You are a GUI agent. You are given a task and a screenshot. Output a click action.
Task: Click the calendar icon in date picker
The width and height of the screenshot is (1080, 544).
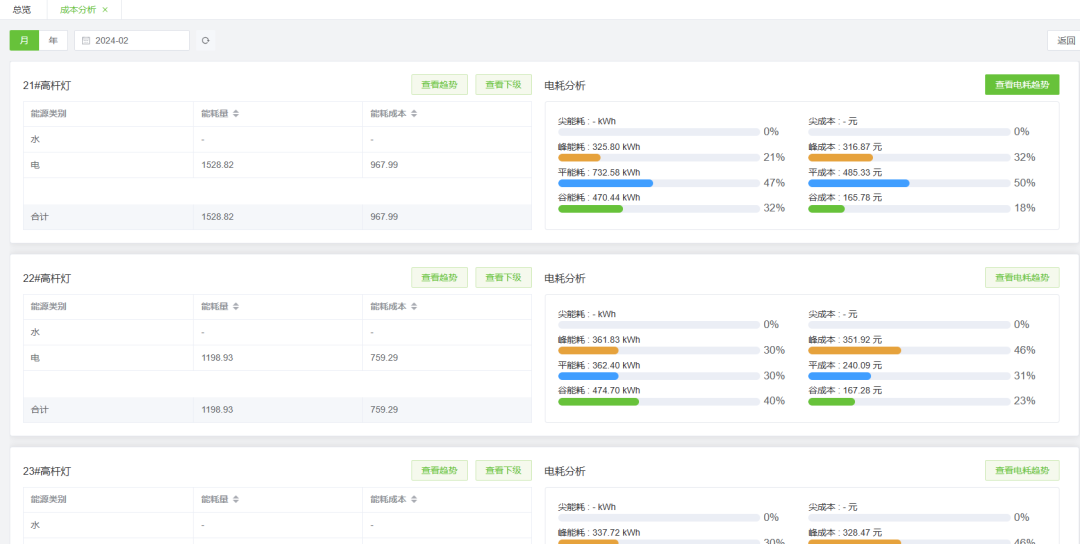[86, 41]
